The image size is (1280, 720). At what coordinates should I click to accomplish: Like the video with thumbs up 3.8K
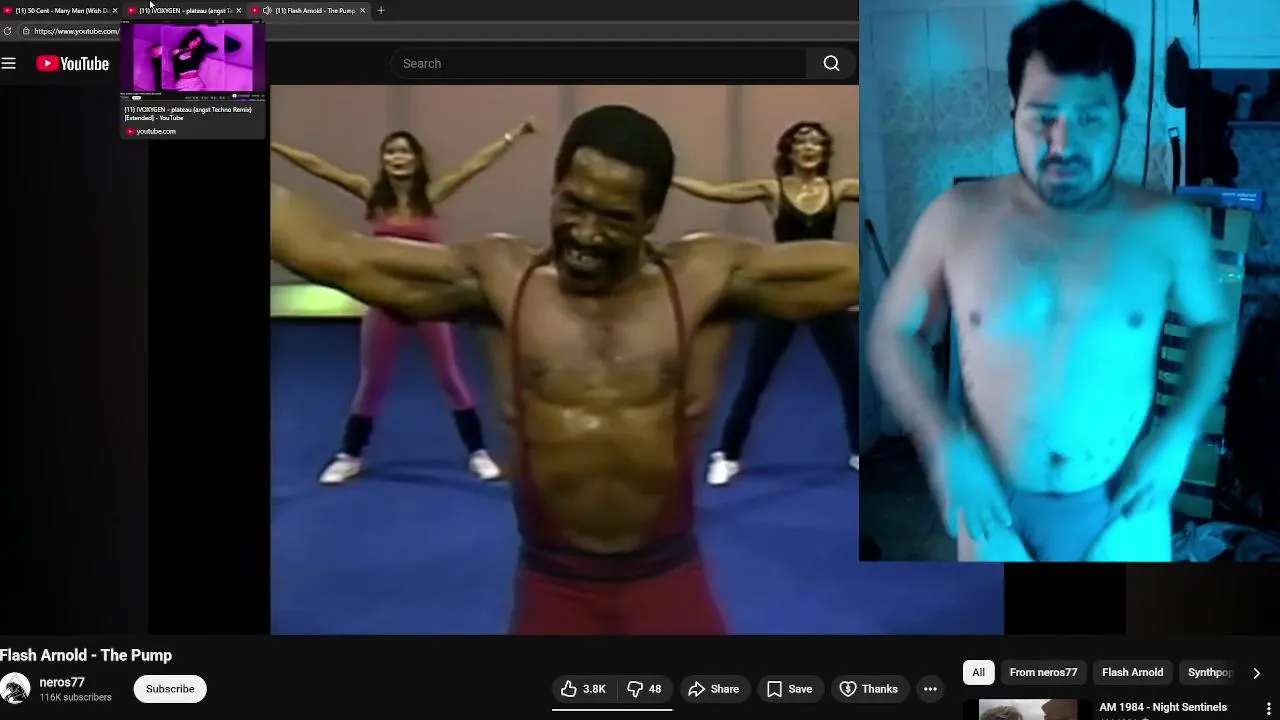(583, 689)
